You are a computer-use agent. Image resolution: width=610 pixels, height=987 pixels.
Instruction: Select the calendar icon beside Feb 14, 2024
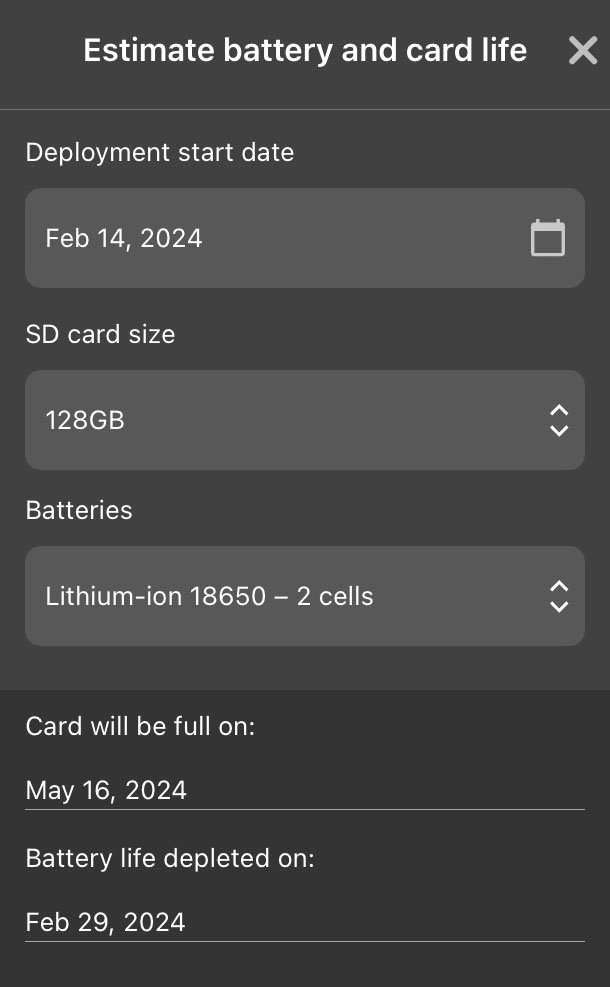[x=546, y=238]
